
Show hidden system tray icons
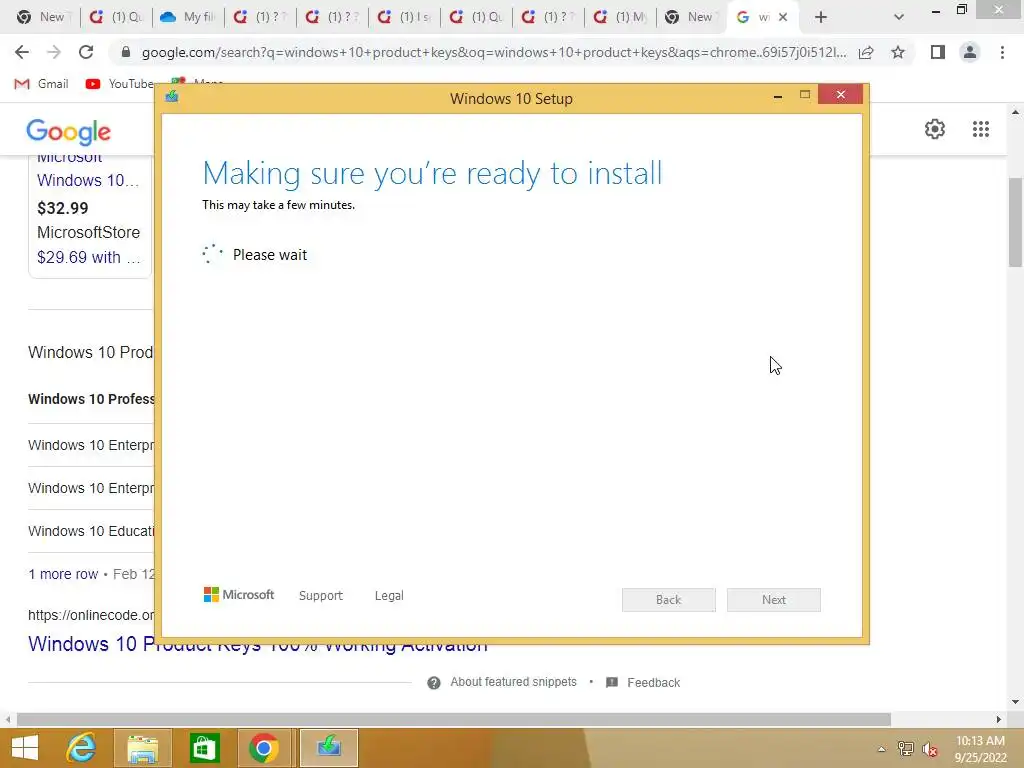[881, 749]
